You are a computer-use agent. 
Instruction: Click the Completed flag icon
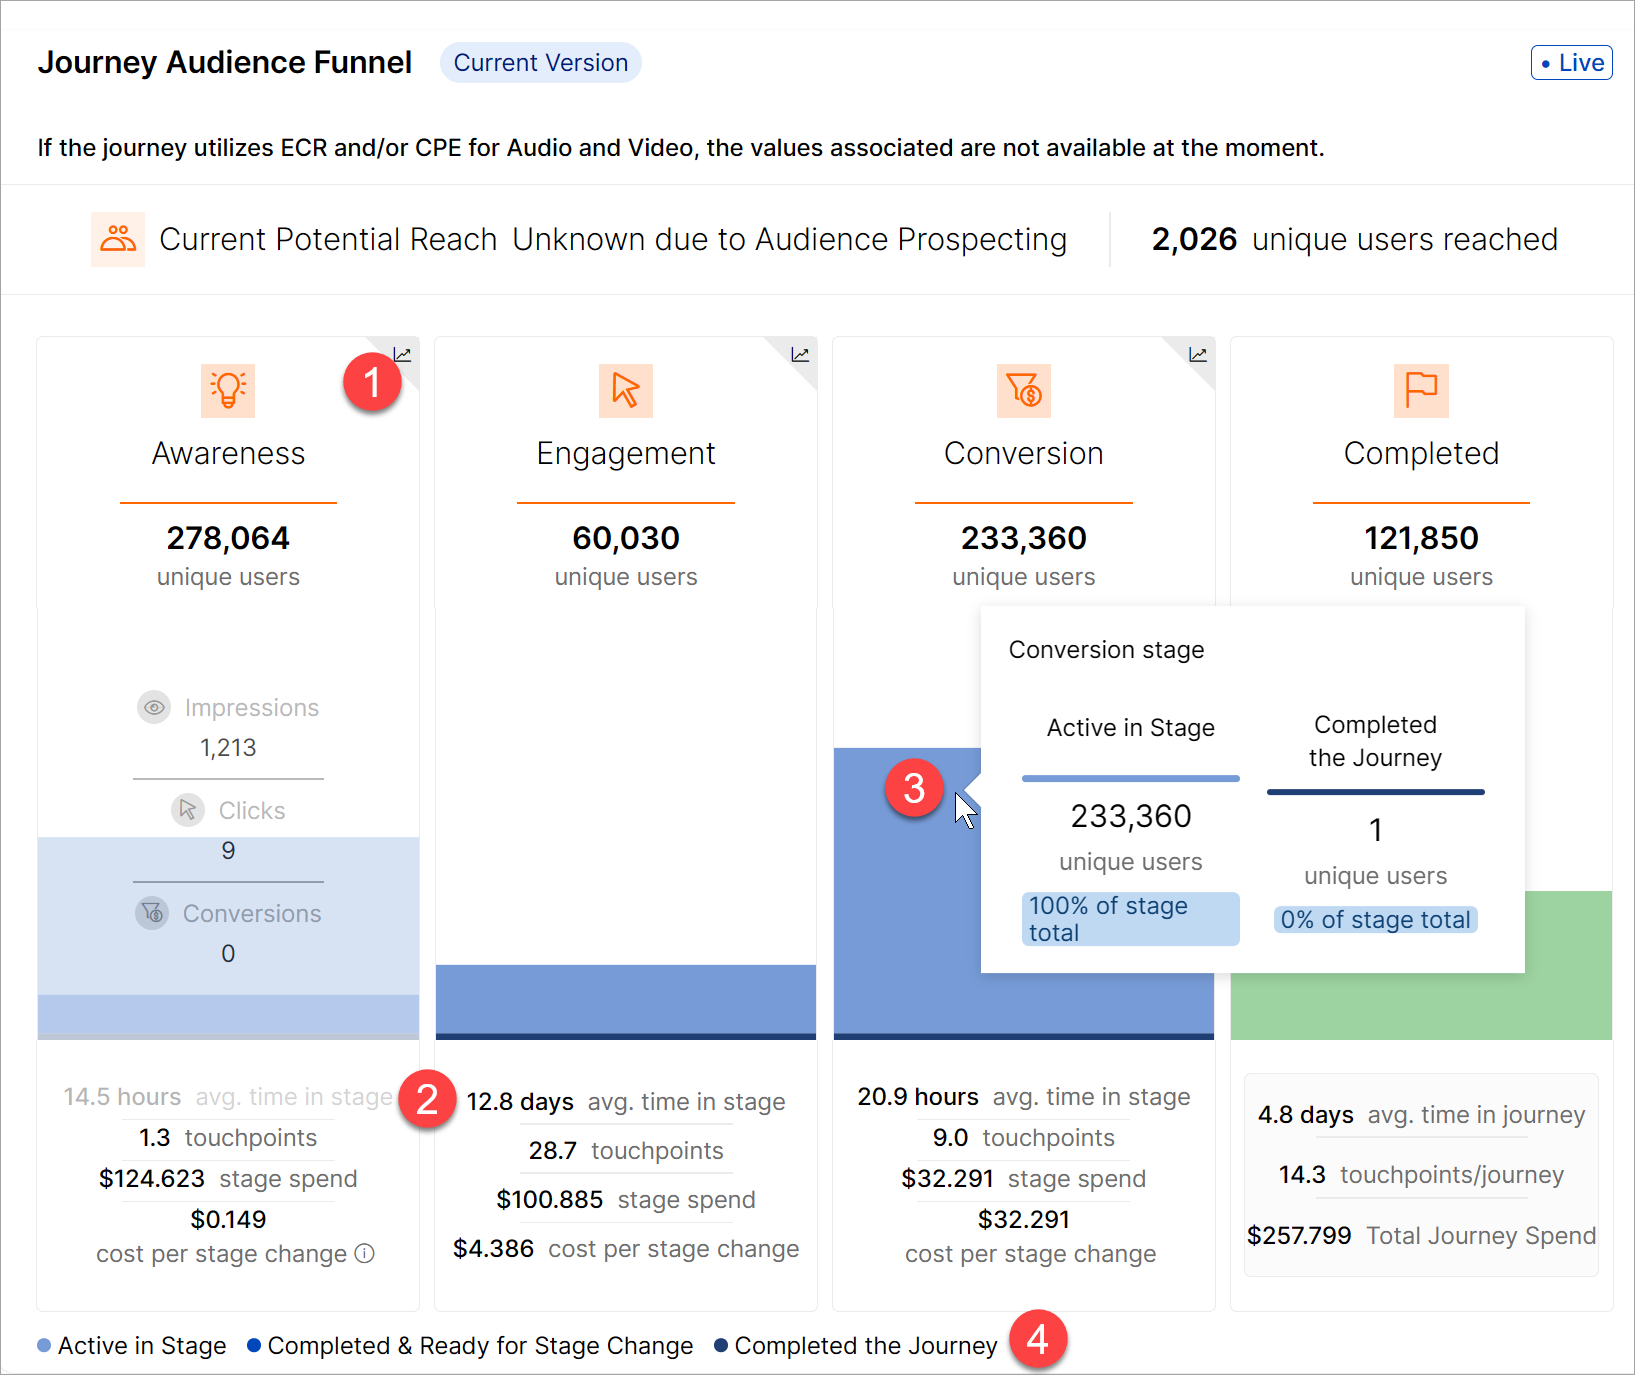1420,390
